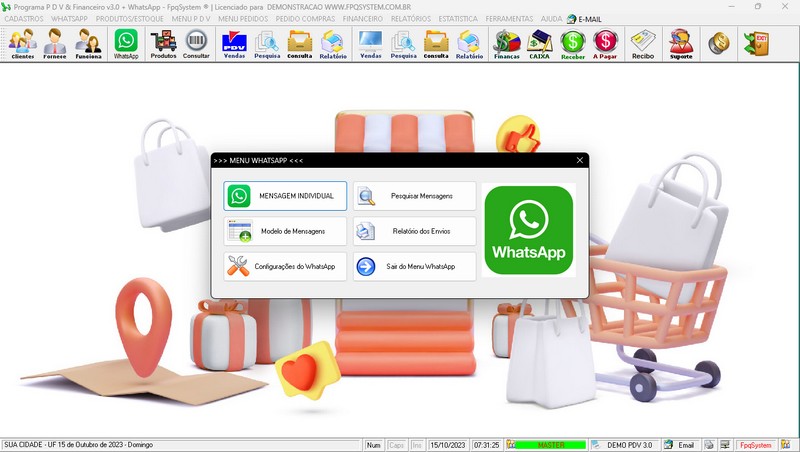Open the PRODUTOS/ESTOQUE menu

(x=130, y=19)
